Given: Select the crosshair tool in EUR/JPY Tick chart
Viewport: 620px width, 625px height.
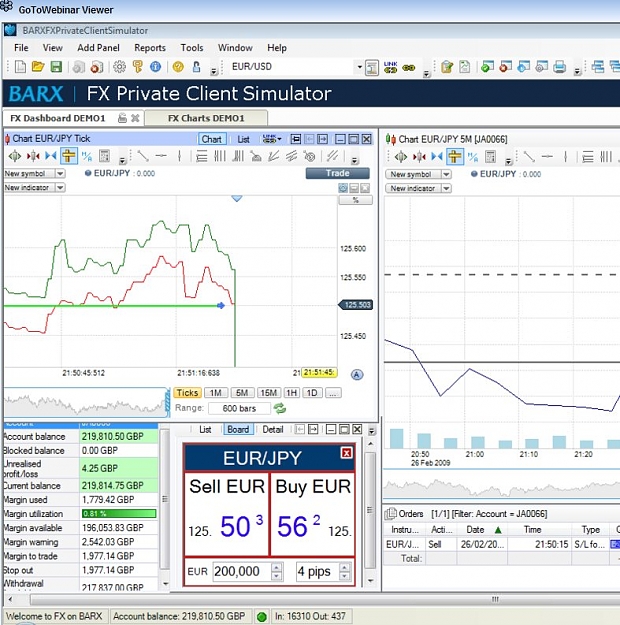Looking at the screenshot, I should coord(69,156).
